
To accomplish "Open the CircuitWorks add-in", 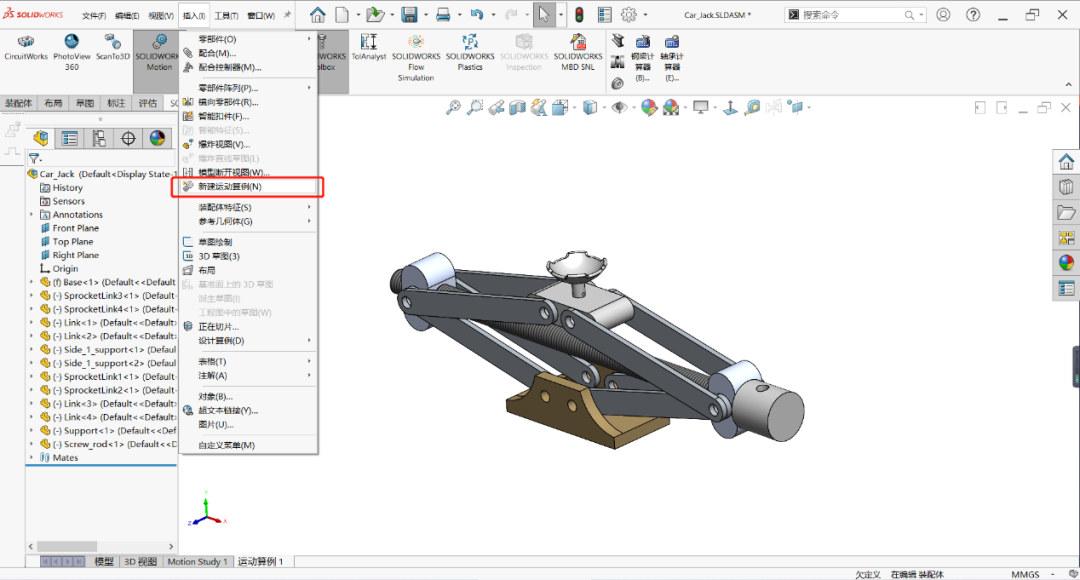I will pos(25,48).
